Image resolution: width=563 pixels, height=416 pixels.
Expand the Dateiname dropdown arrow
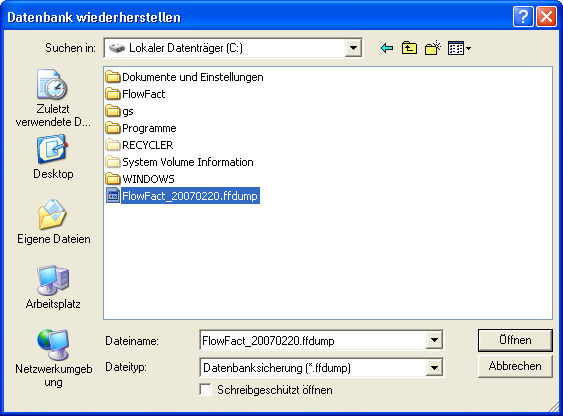pos(434,340)
